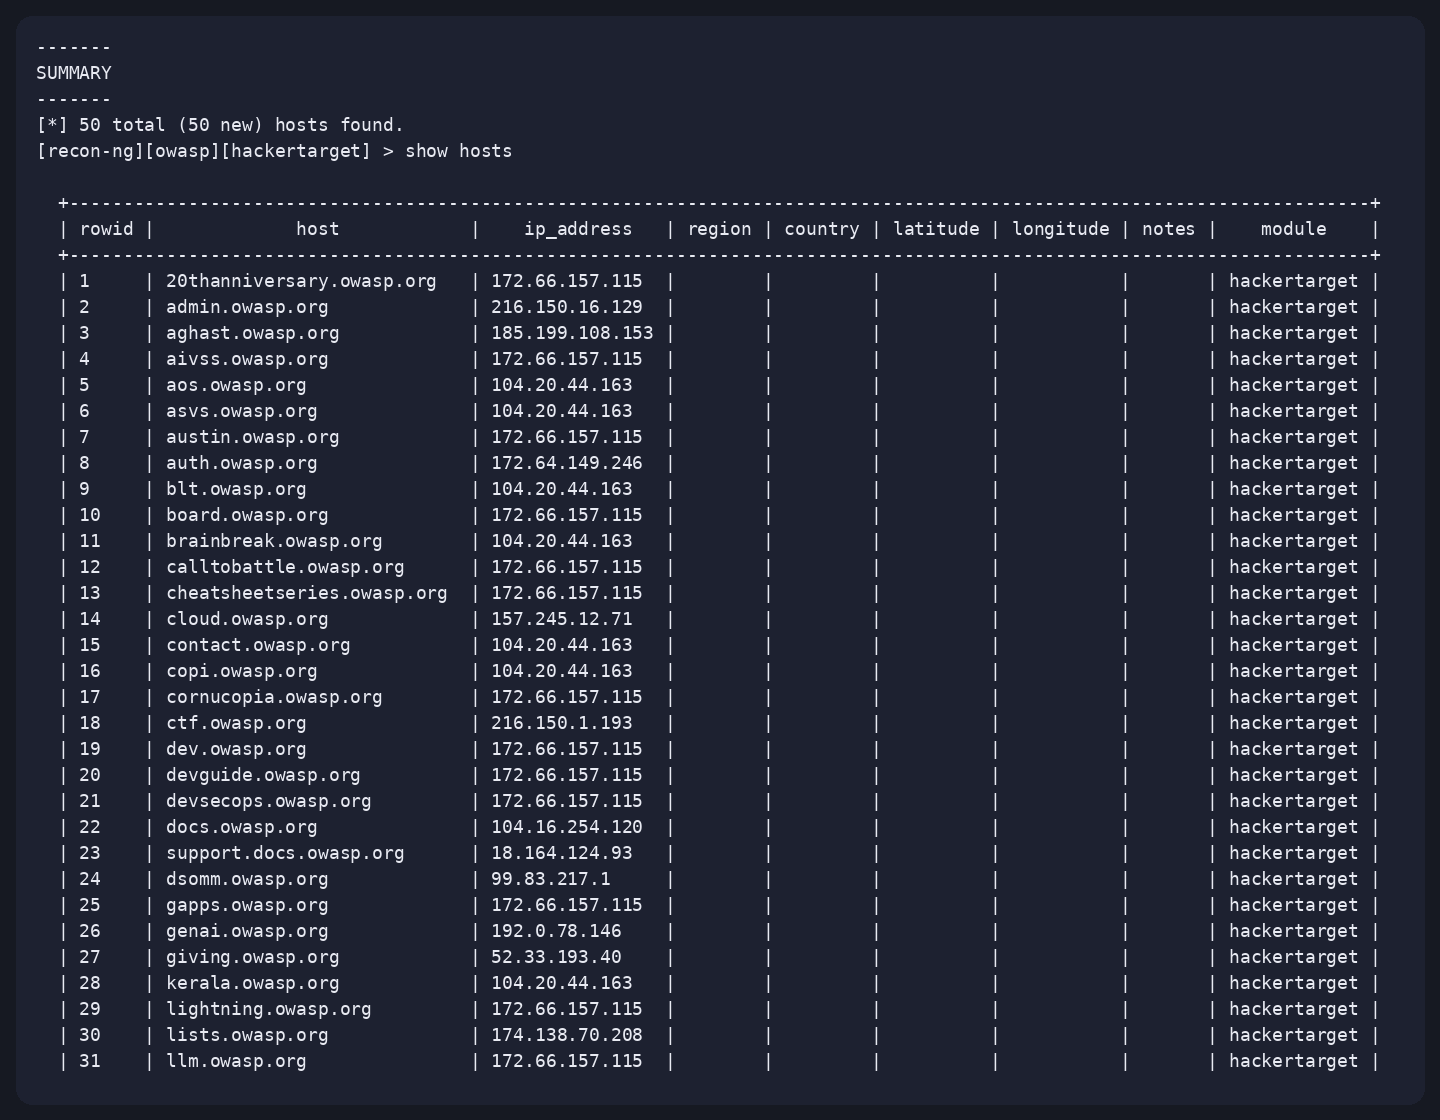Select the 'ip_address' column header

pyautogui.click(x=578, y=229)
